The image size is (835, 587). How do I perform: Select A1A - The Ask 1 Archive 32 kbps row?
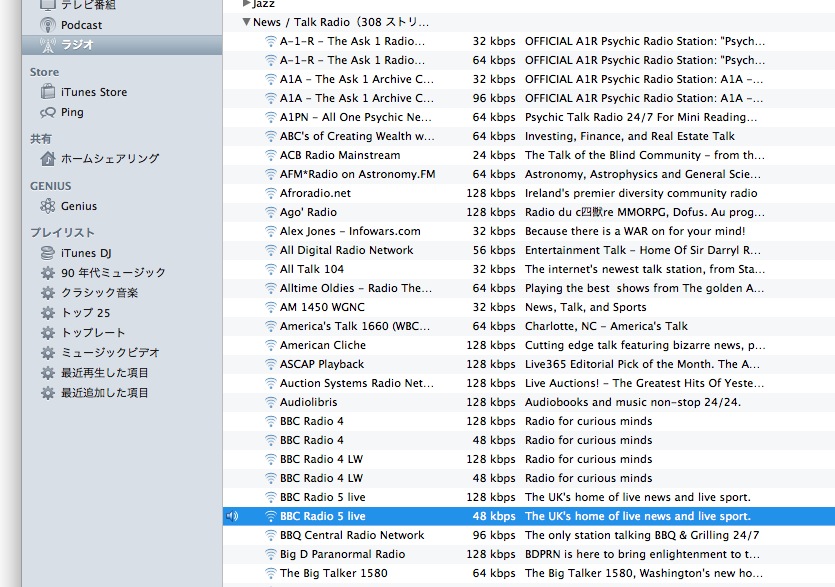coord(529,79)
